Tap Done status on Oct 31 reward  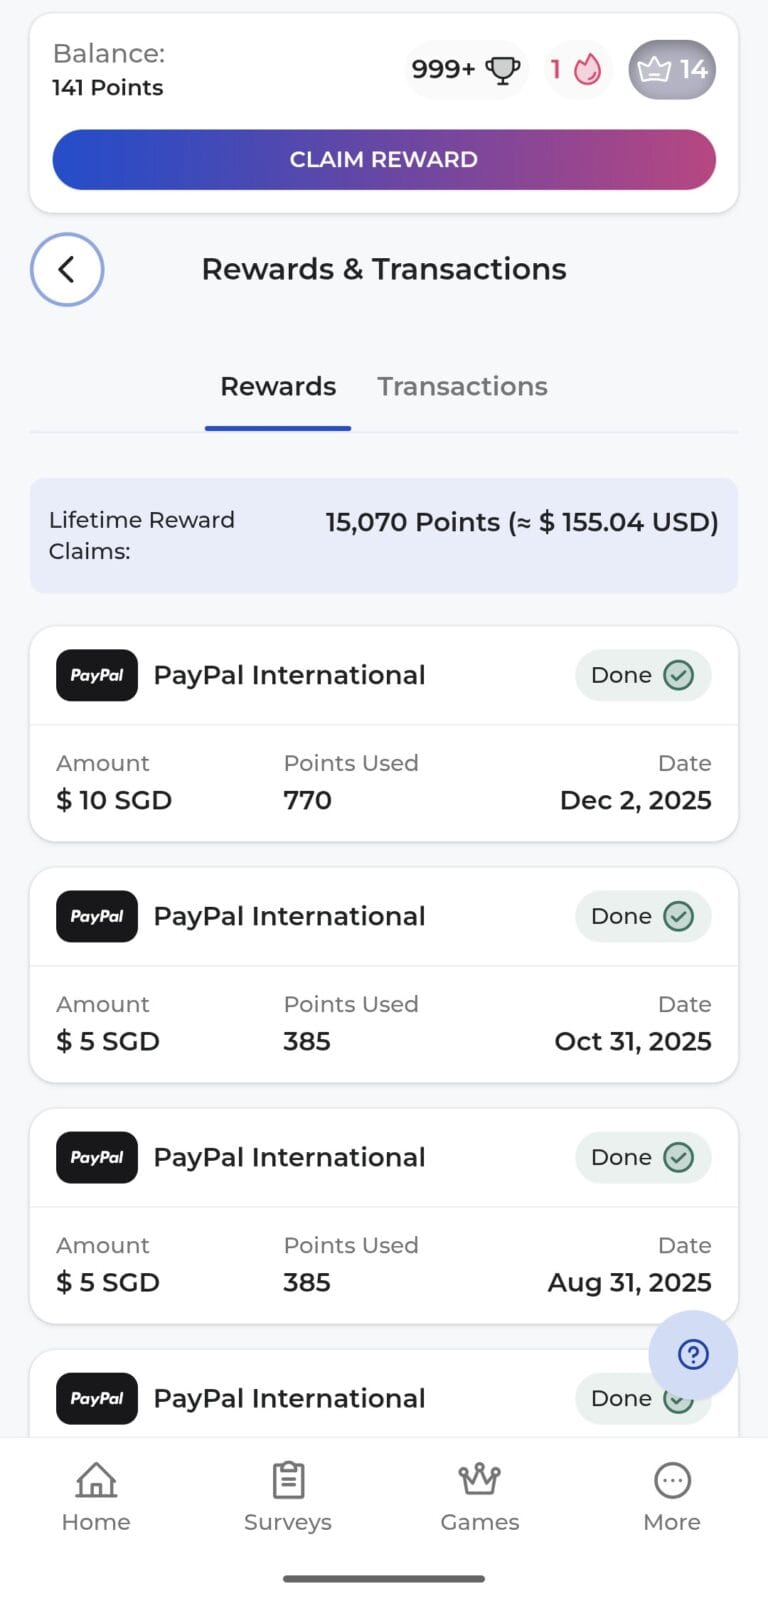(x=642, y=916)
